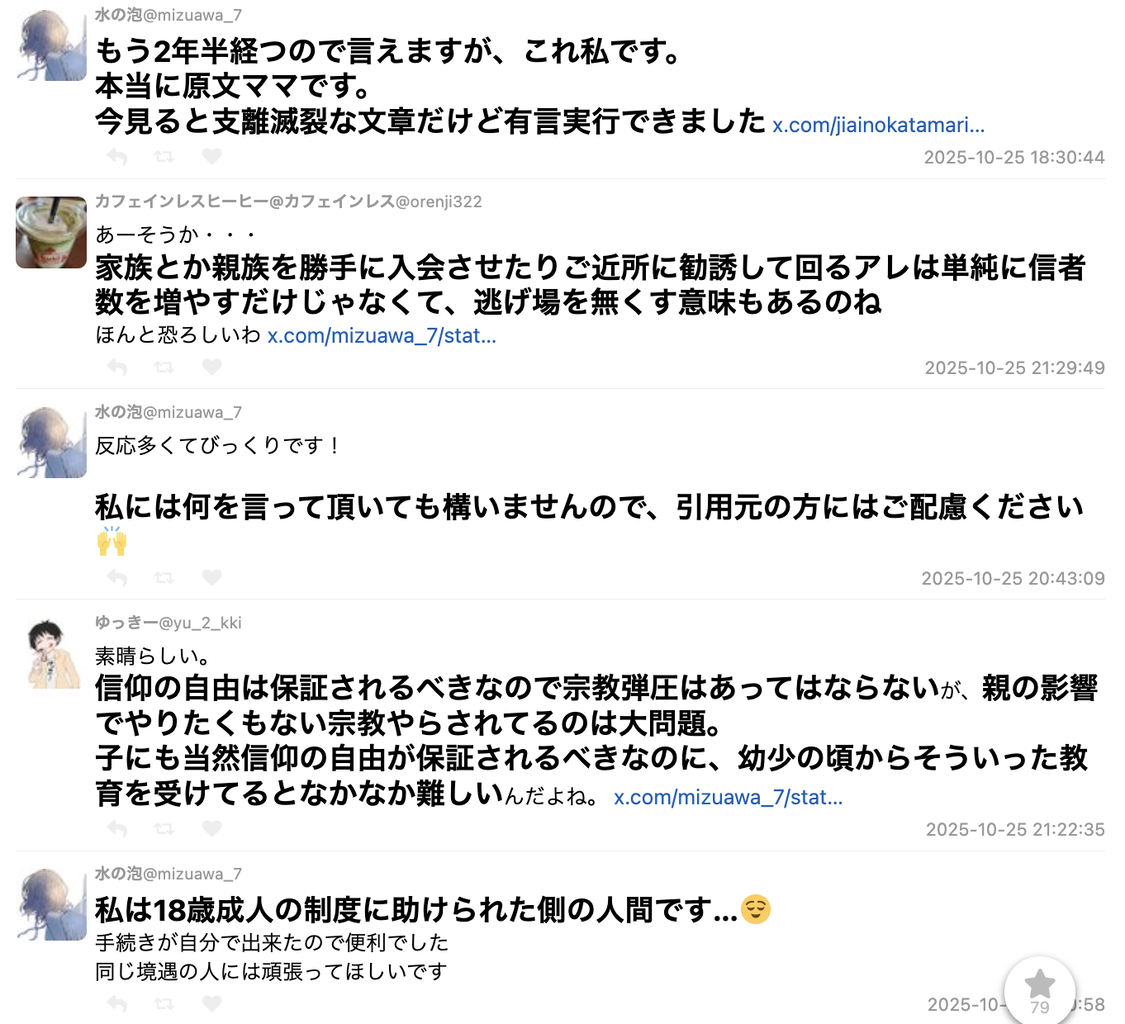This screenshot has width=1125, height=1024.
Task: Like the orenji322 tweet
Action: (x=212, y=367)
